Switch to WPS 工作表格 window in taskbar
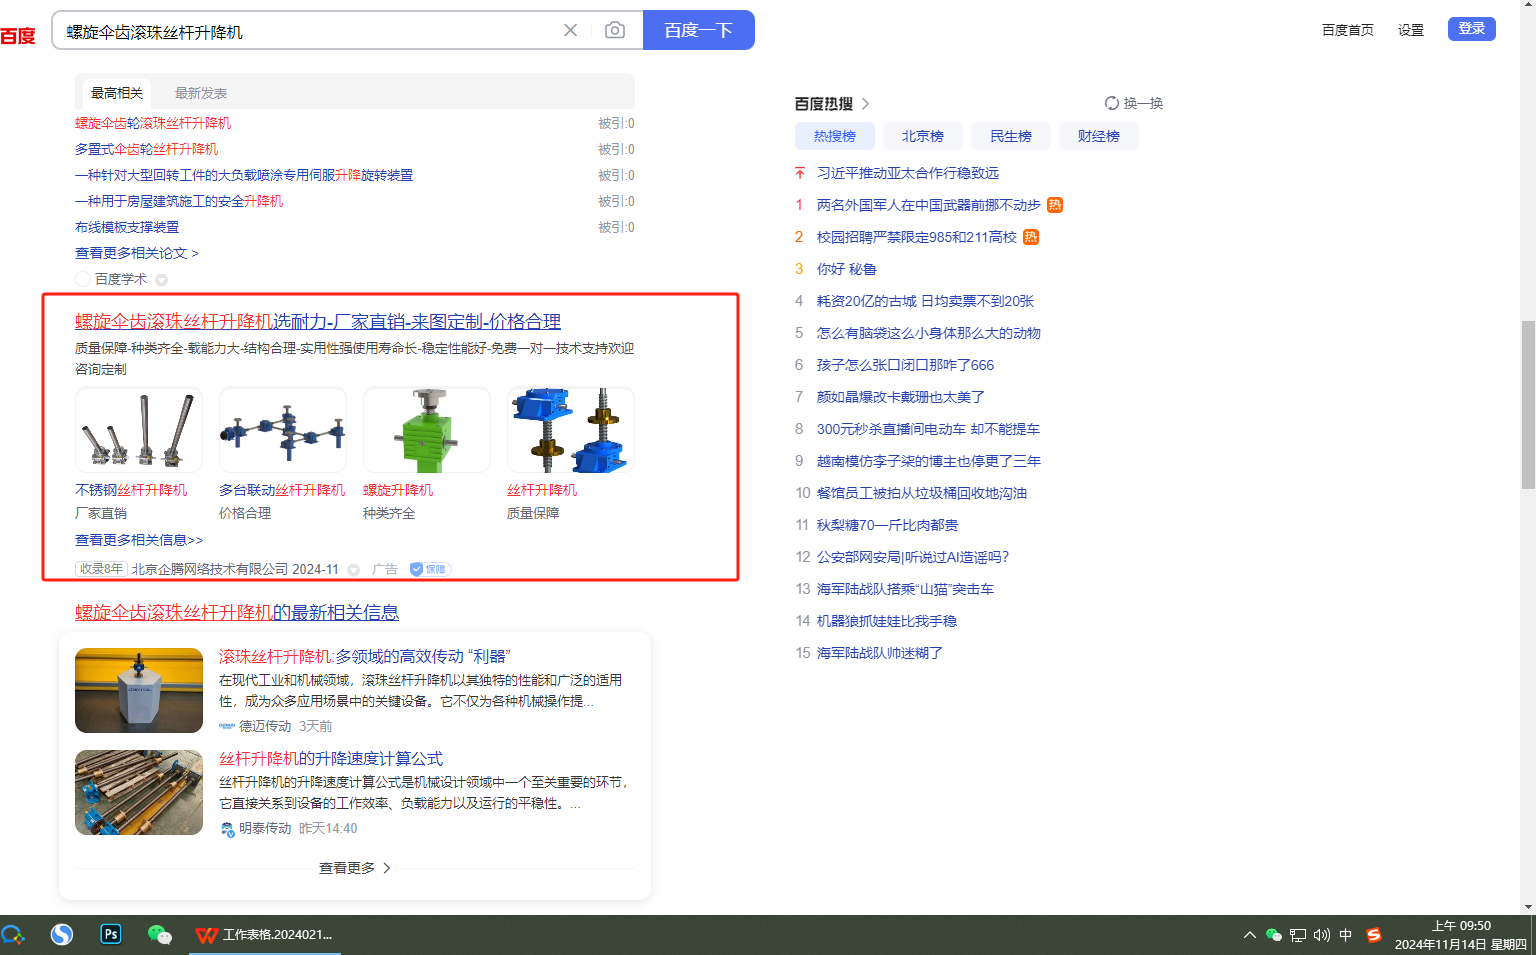The width and height of the screenshot is (1536, 955). coord(265,935)
